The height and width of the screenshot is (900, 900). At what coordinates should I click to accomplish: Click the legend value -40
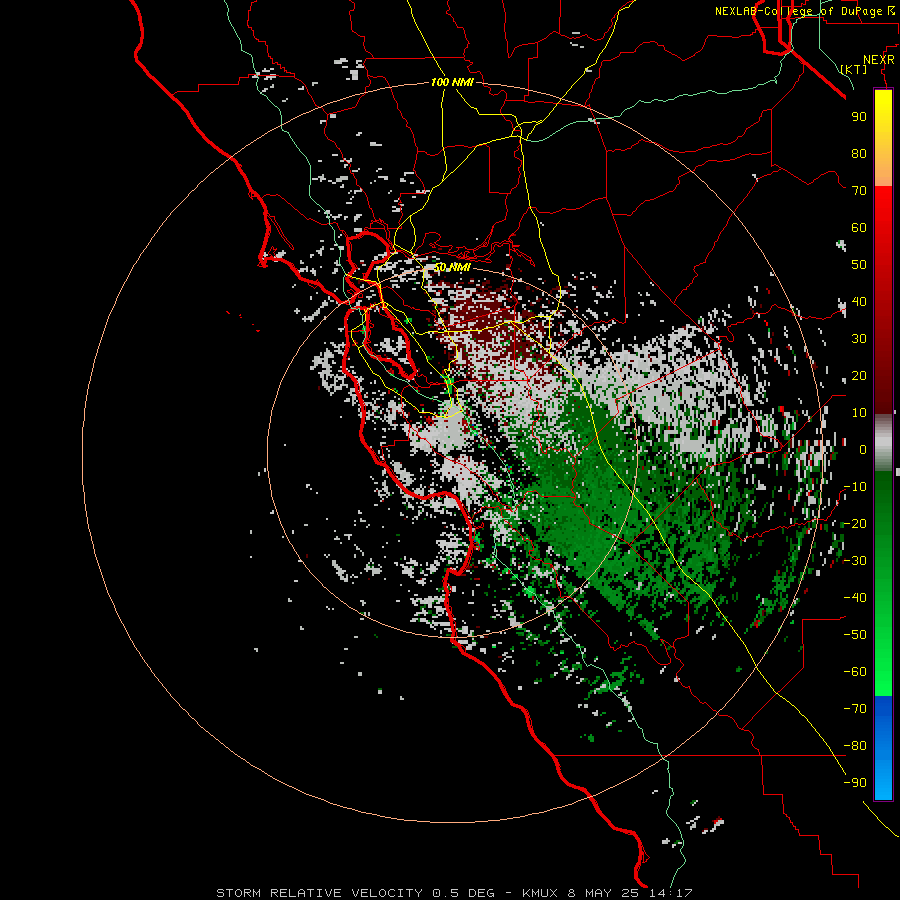coord(855,598)
